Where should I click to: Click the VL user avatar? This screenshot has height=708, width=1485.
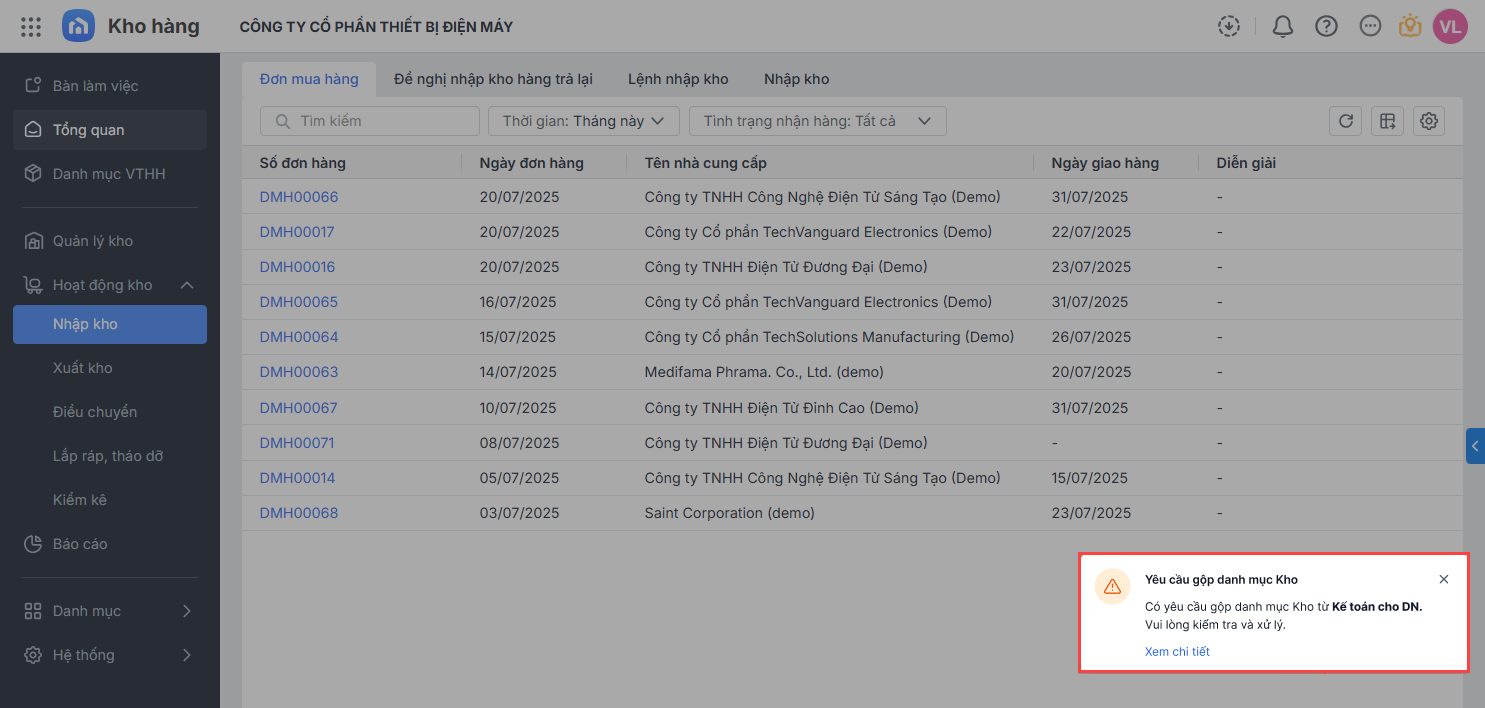click(1450, 27)
